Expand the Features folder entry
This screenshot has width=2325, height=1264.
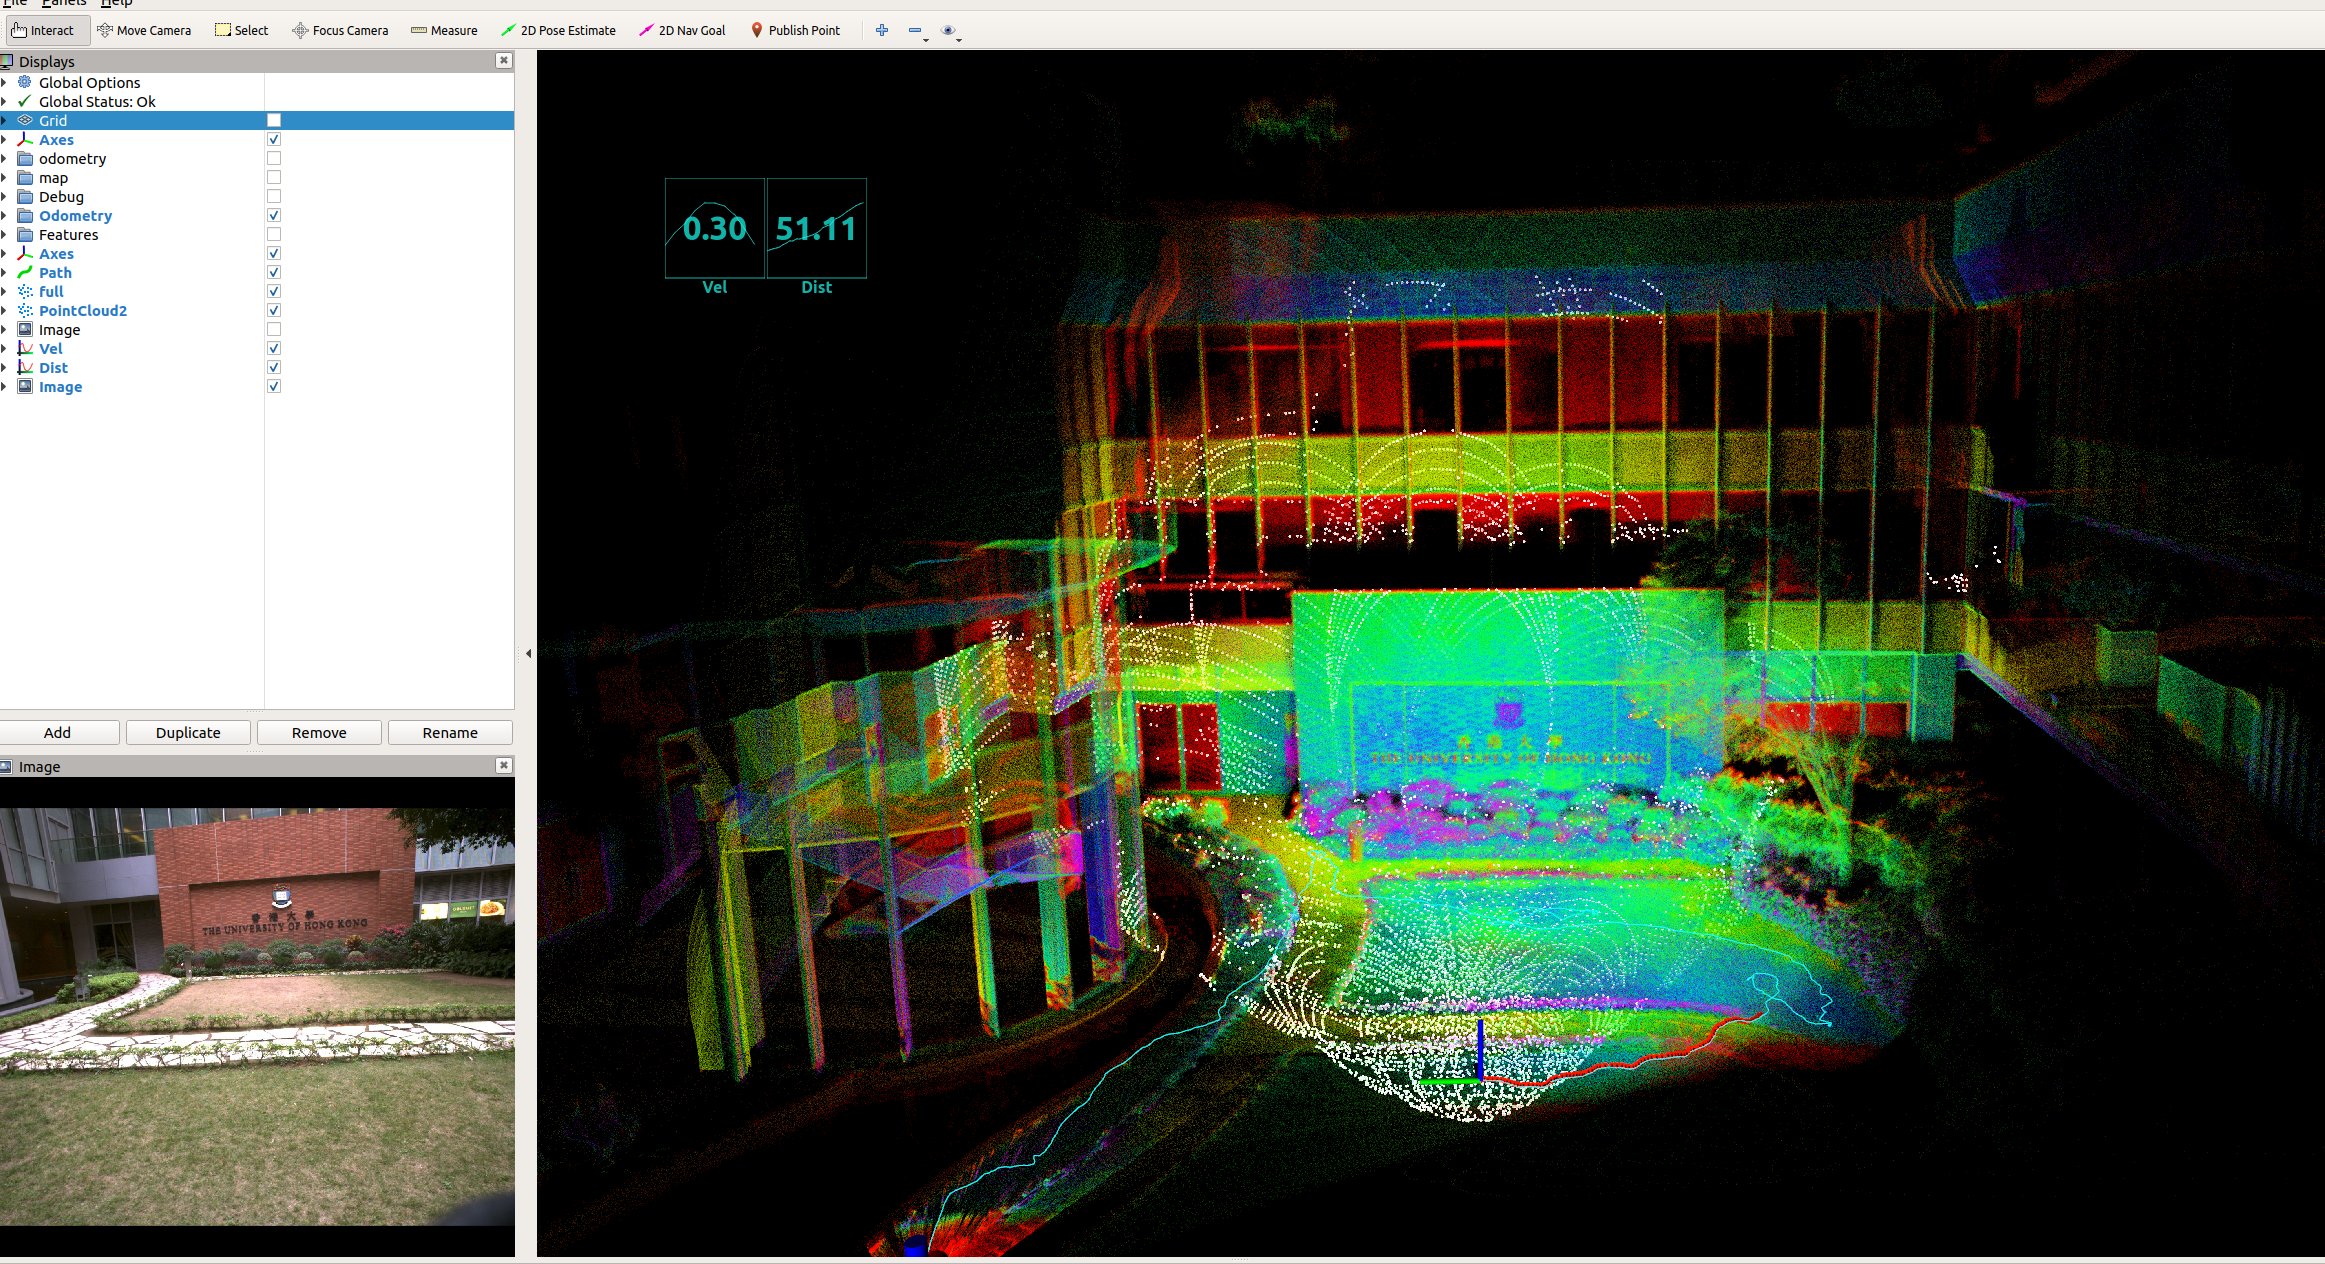[4, 235]
